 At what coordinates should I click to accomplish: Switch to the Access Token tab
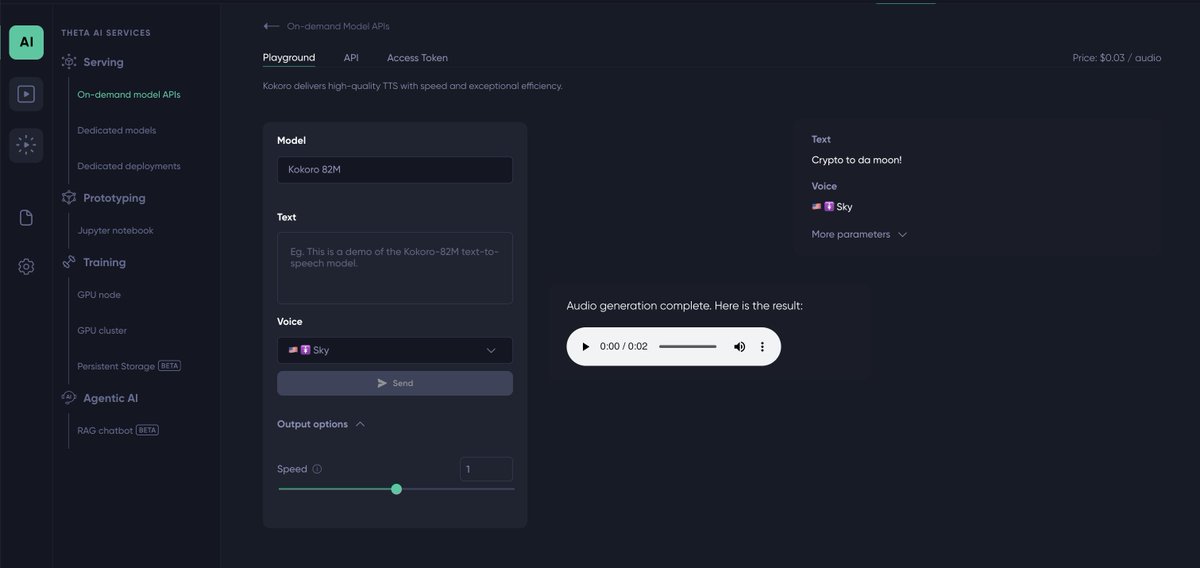pos(417,58)
